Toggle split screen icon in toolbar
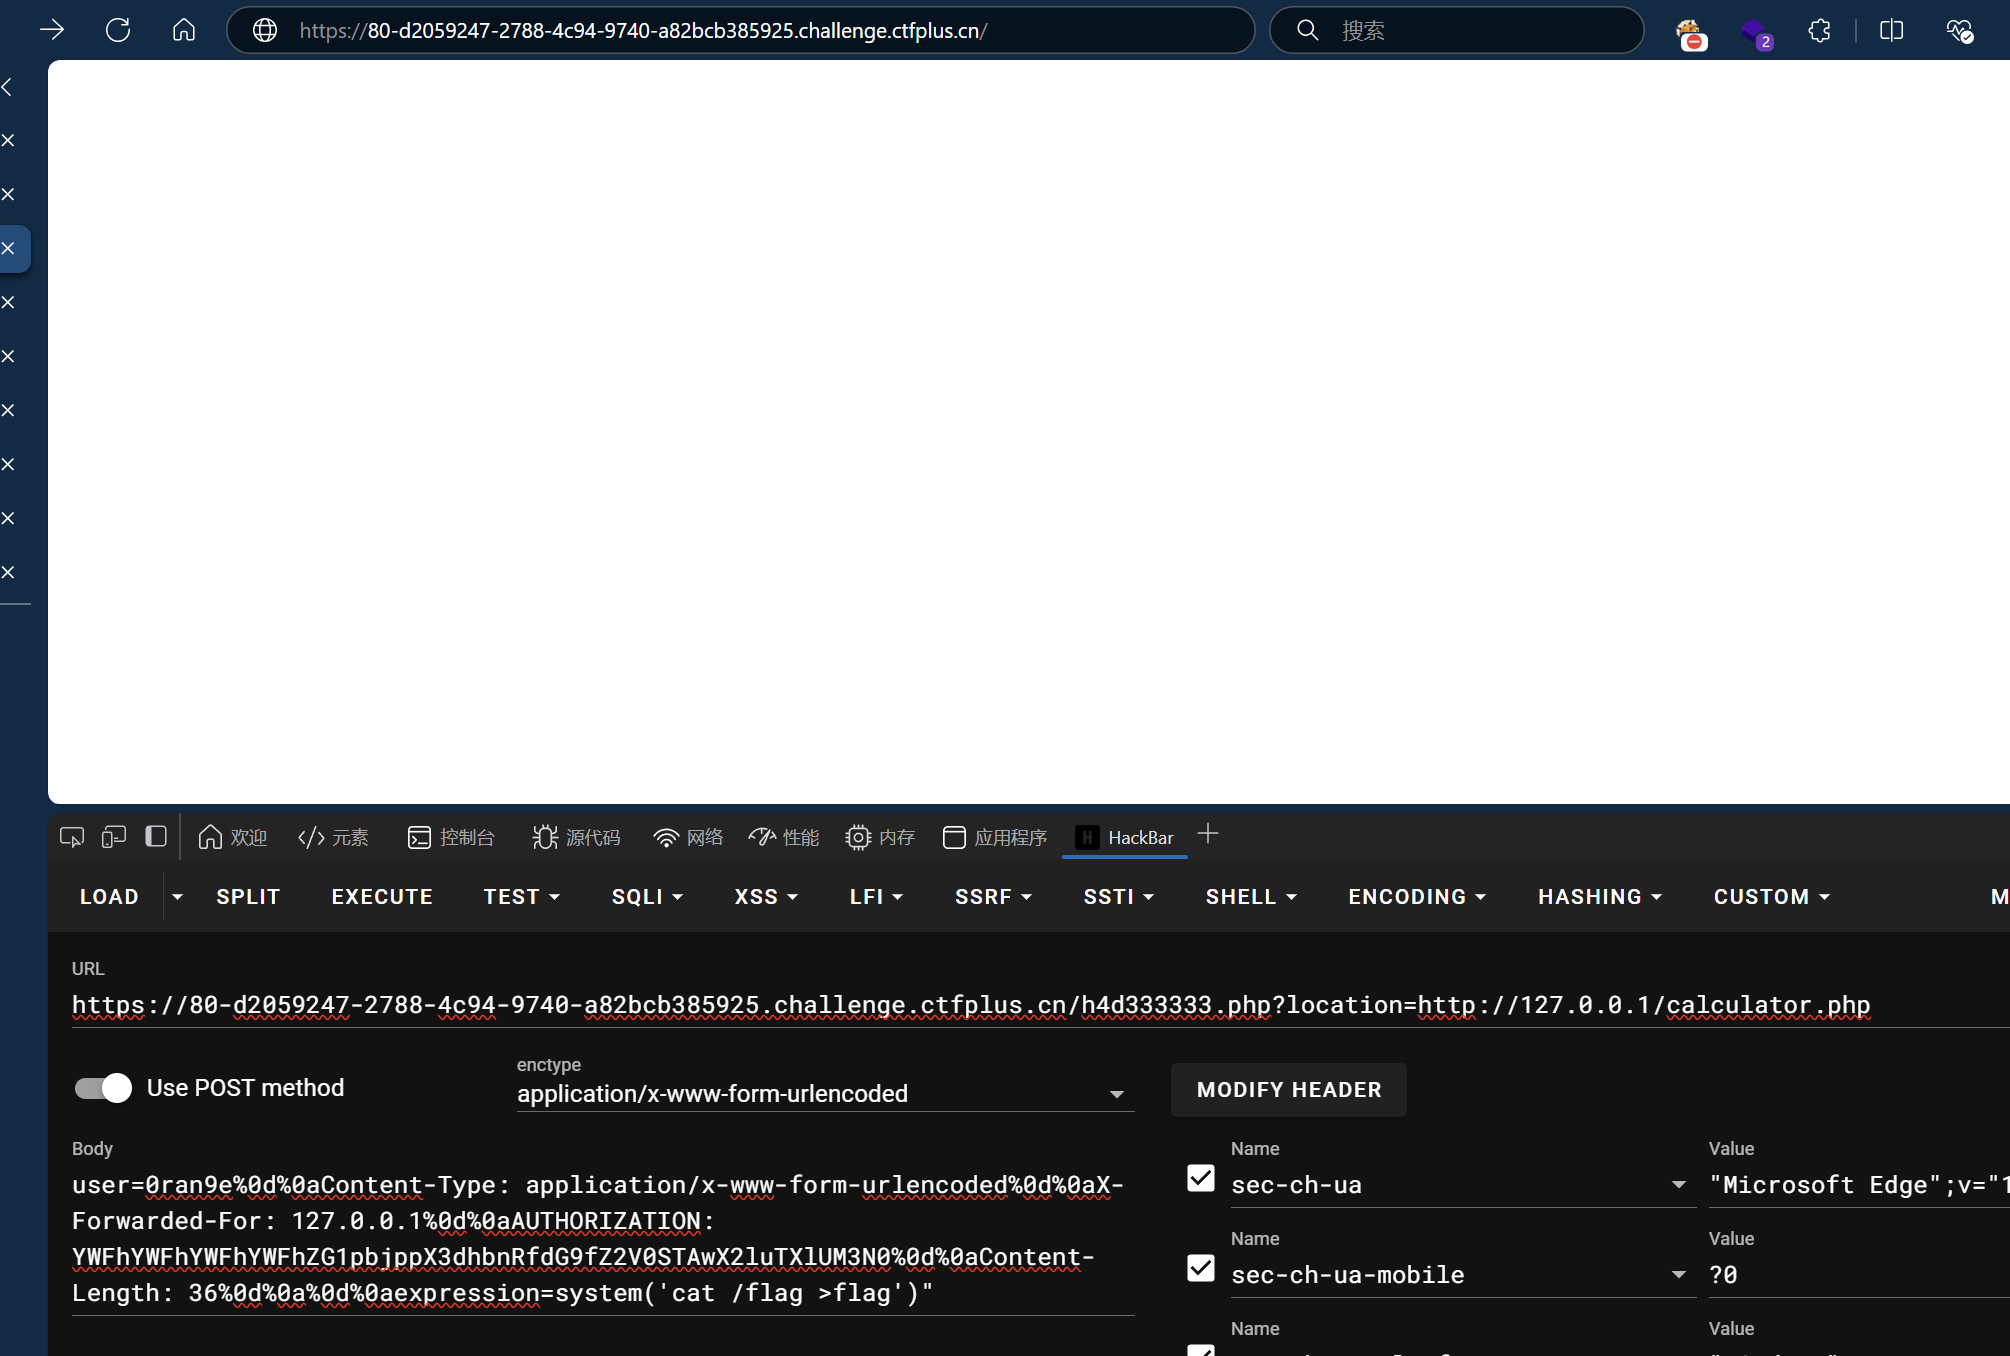Image resolution: width=2010 pixels, height=1356 pixels. (1892, 30)
